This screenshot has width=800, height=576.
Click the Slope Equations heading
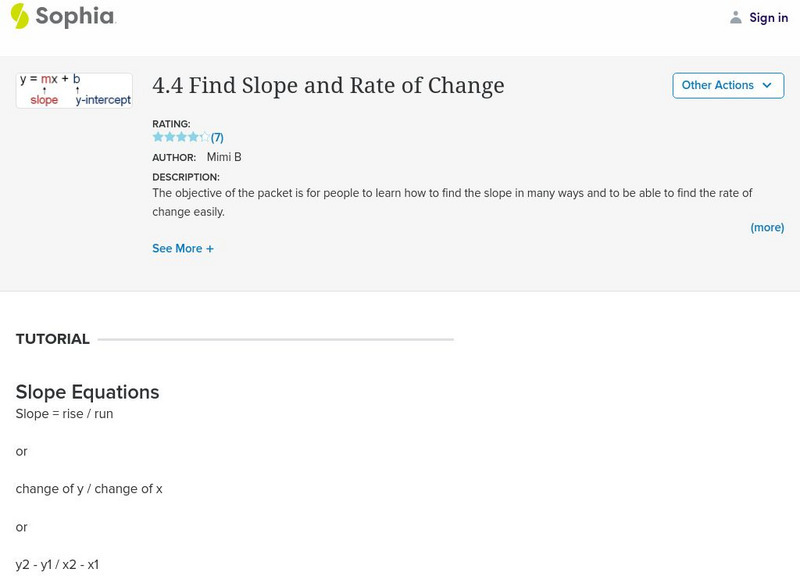[x=87, y=392]
